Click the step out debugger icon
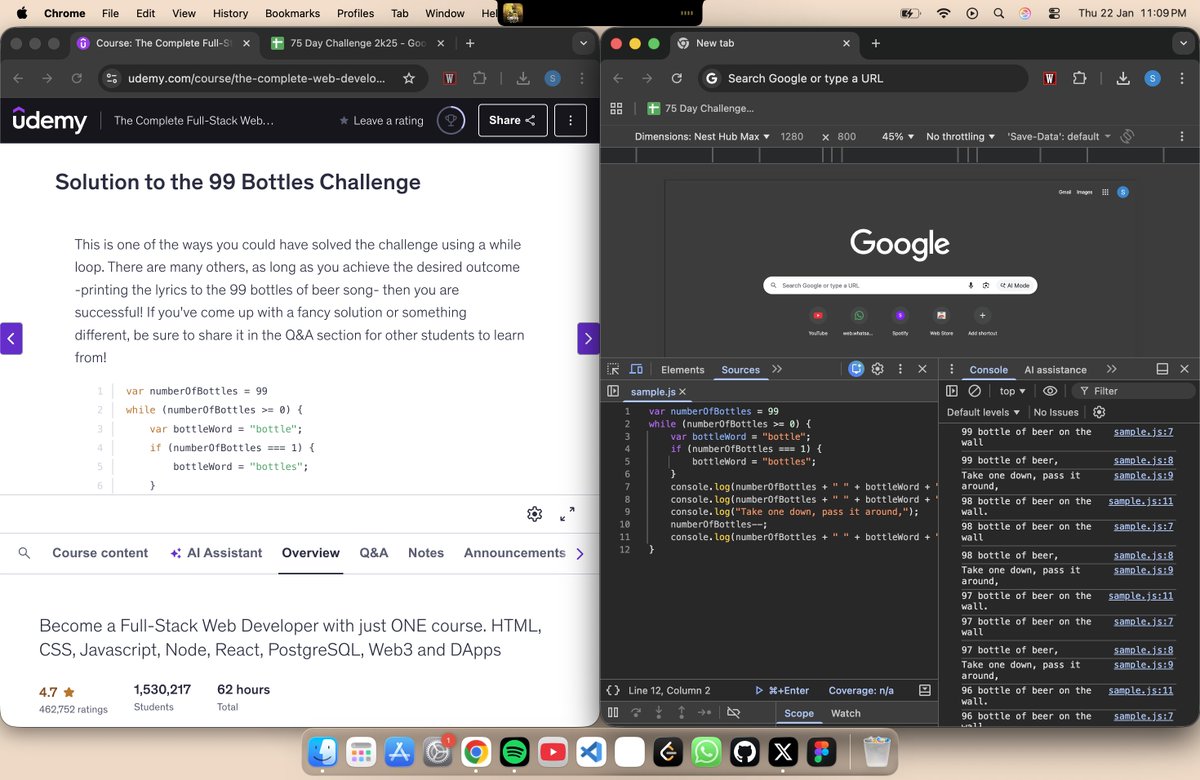Image resolution: width=1200 pixels, height=780 pixels. tap(681, 713)
